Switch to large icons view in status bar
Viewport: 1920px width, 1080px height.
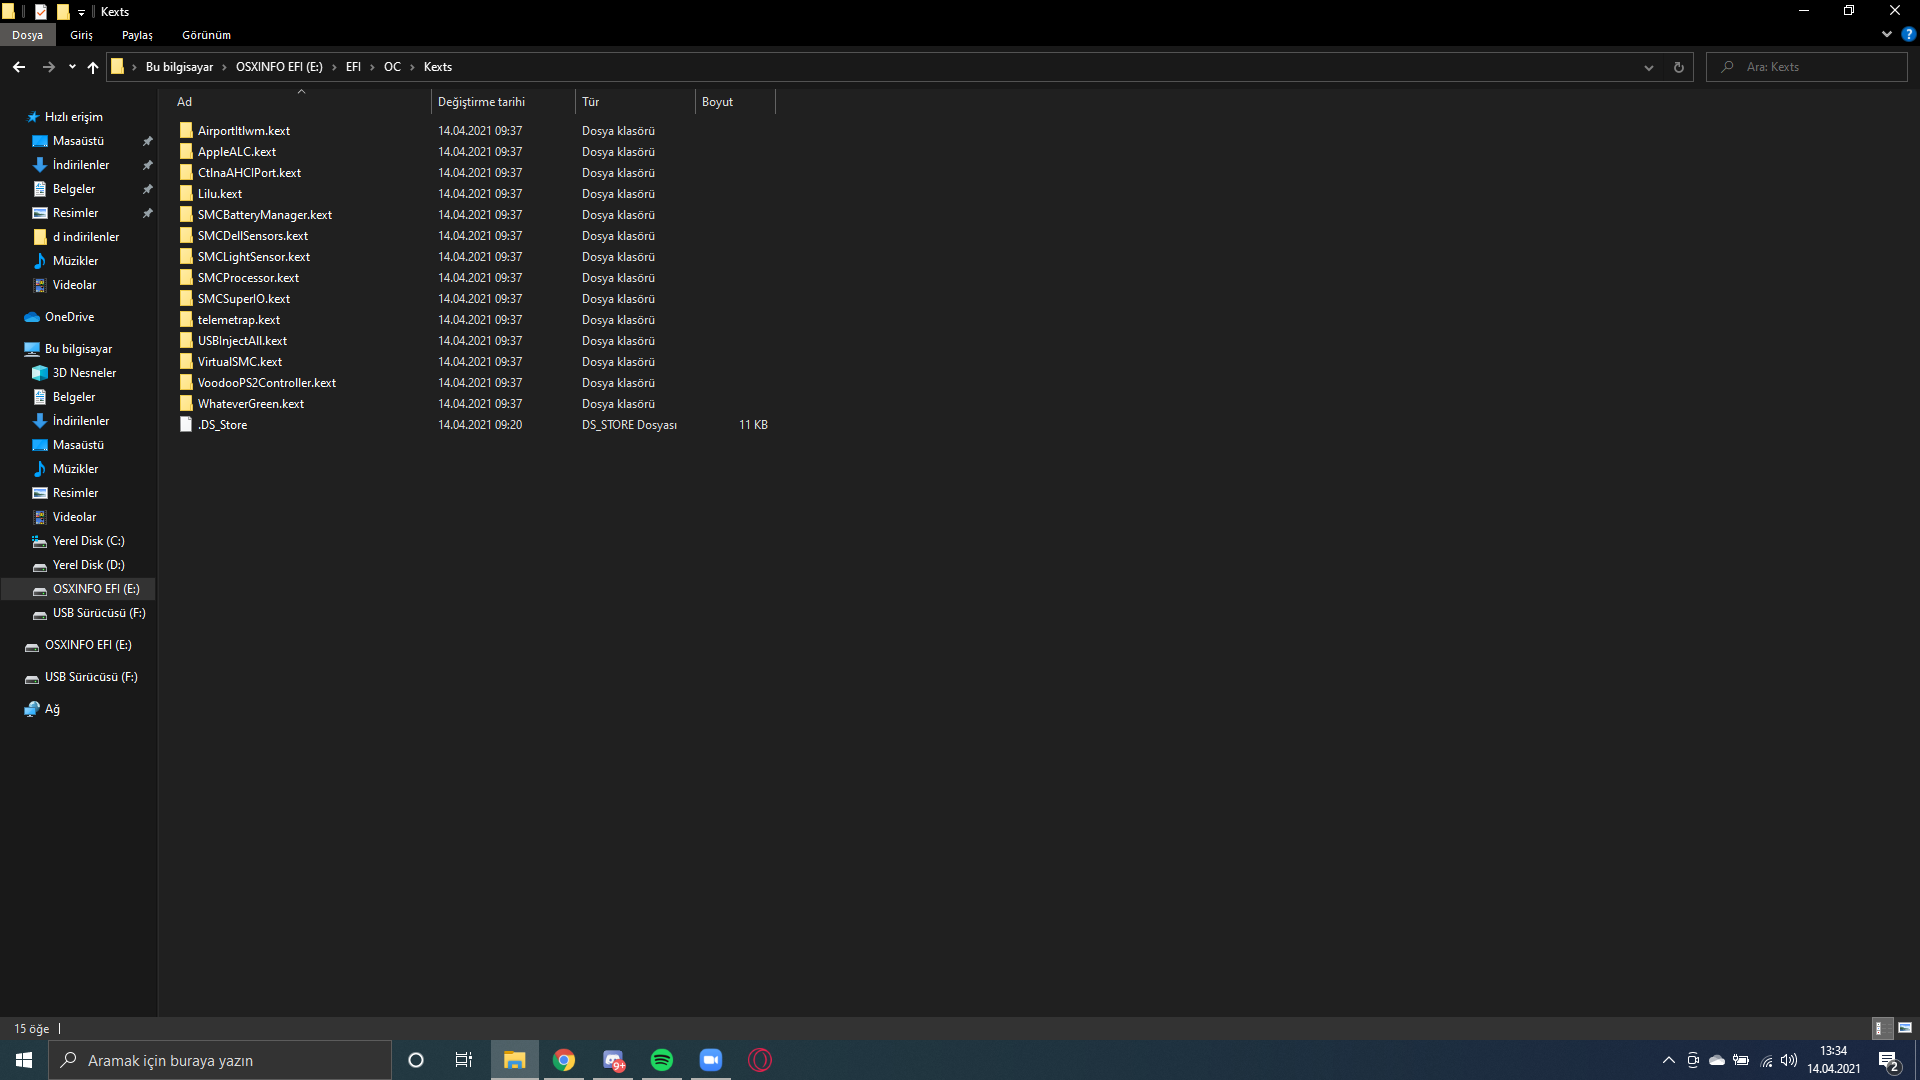coord(1905,1028)
